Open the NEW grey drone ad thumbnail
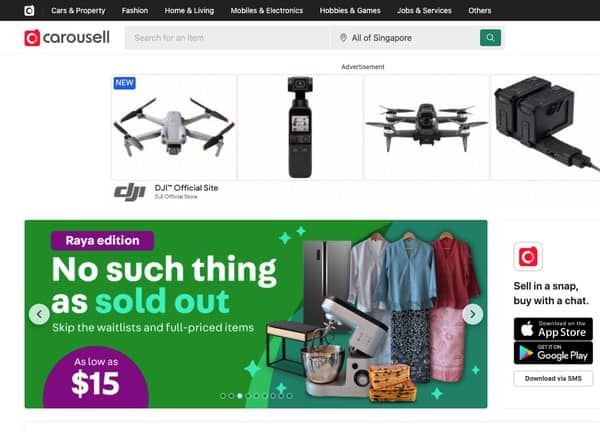 point(174,127)
